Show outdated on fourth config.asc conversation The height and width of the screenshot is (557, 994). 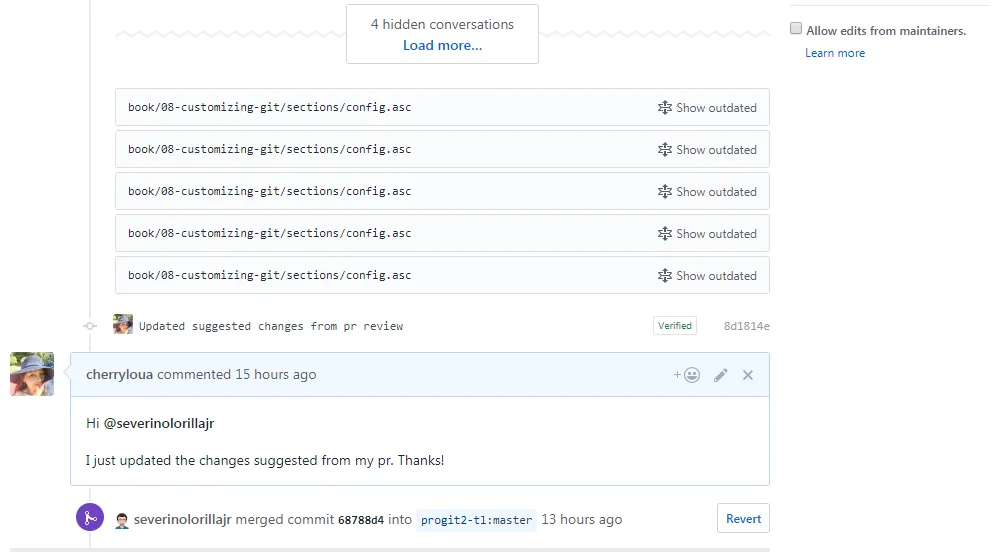707,234
